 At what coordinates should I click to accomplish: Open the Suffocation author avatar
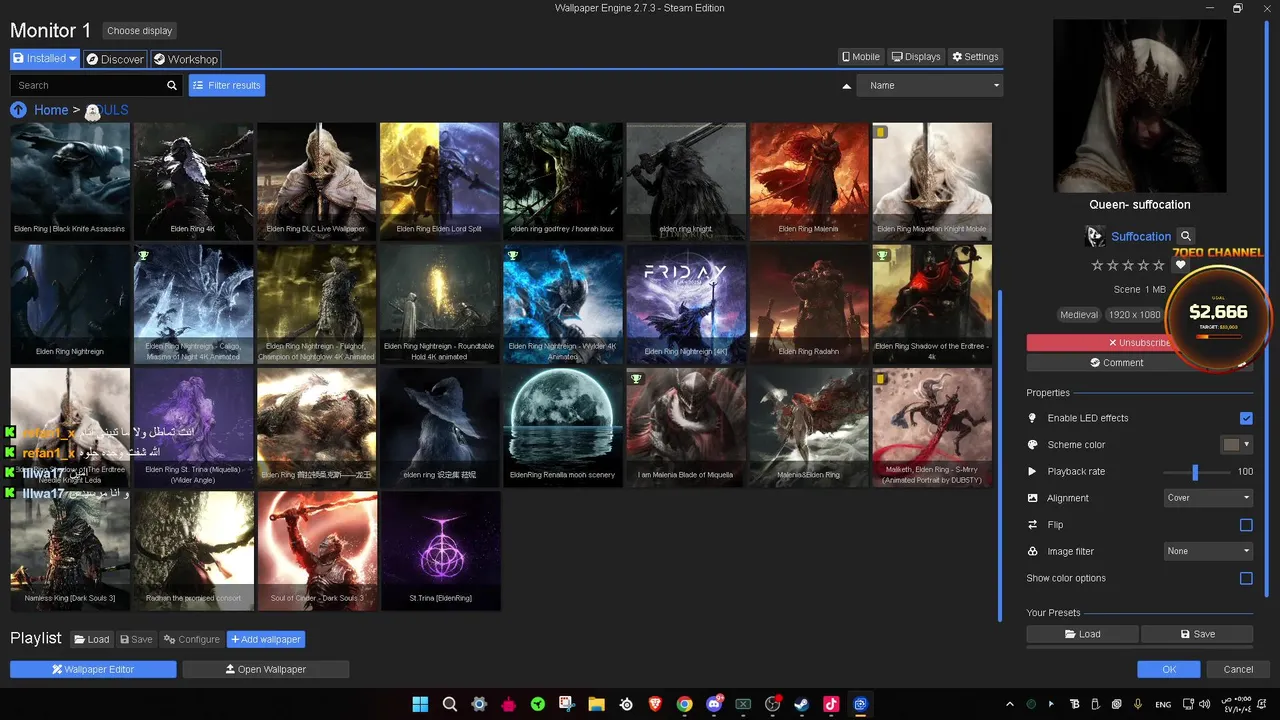(x=1094, y=237)
